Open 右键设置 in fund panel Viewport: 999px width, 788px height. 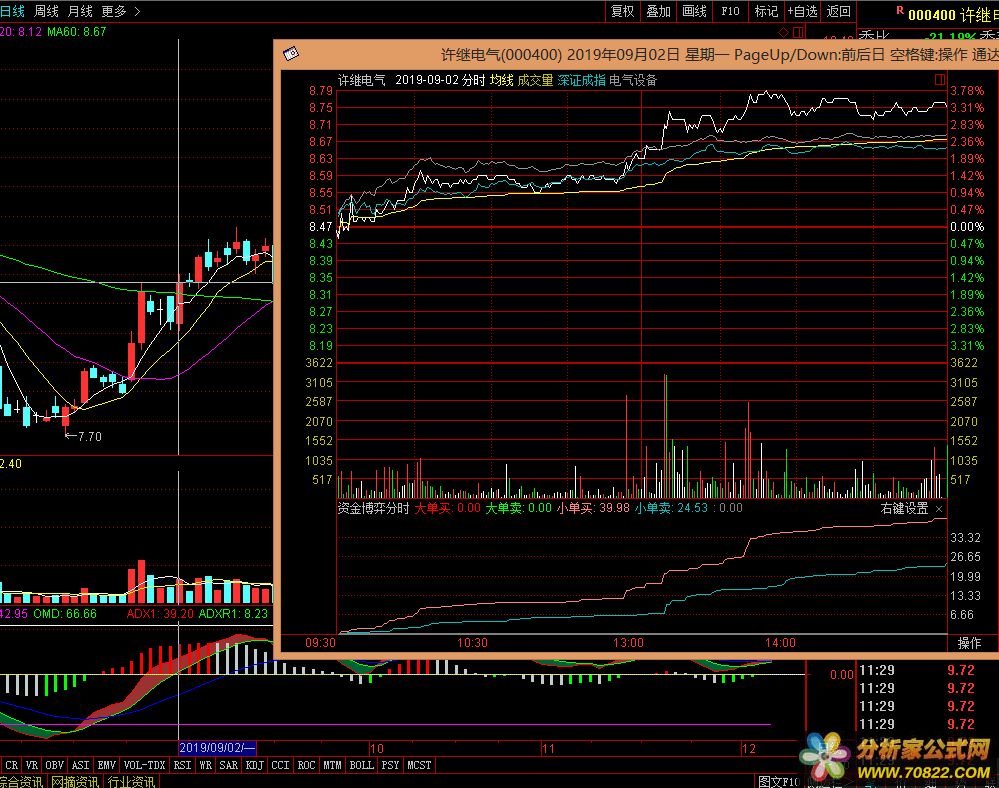(904, 508)
